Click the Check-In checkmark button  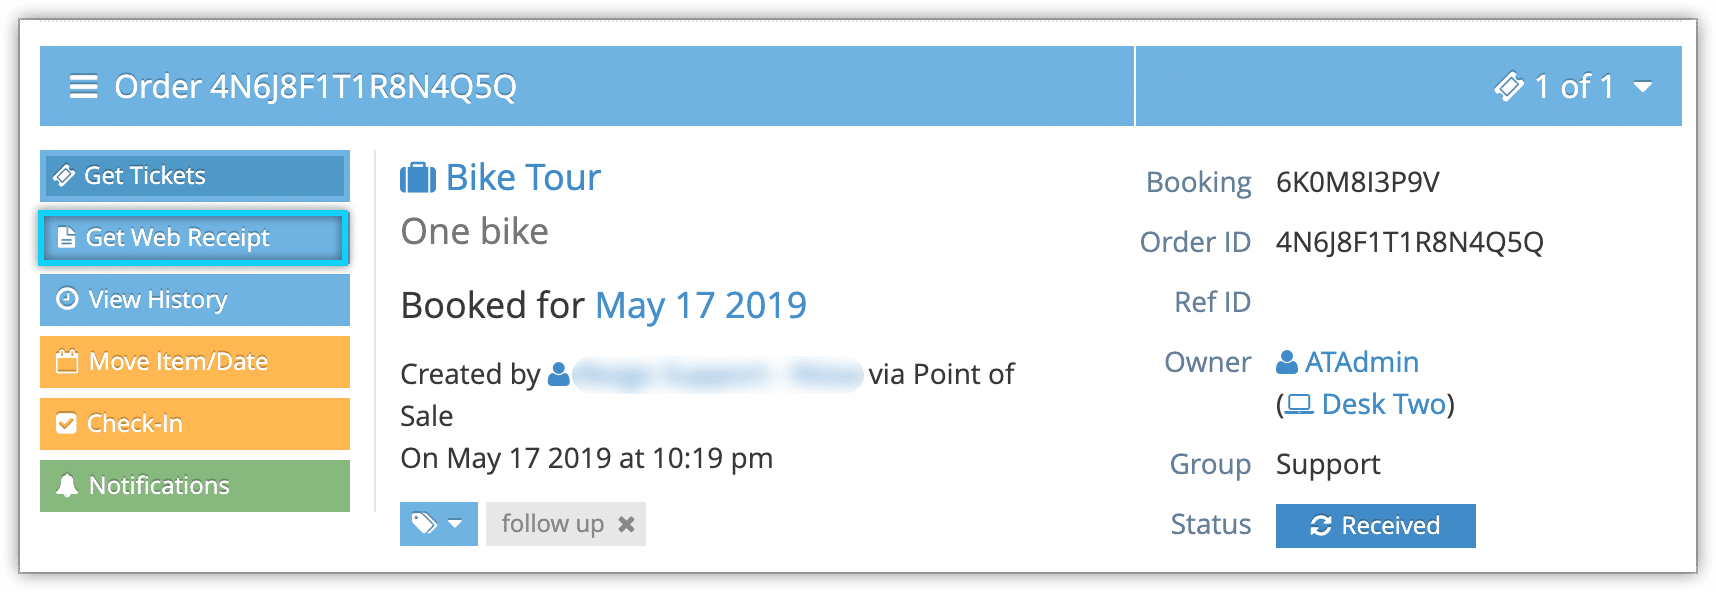pos(195,424)
